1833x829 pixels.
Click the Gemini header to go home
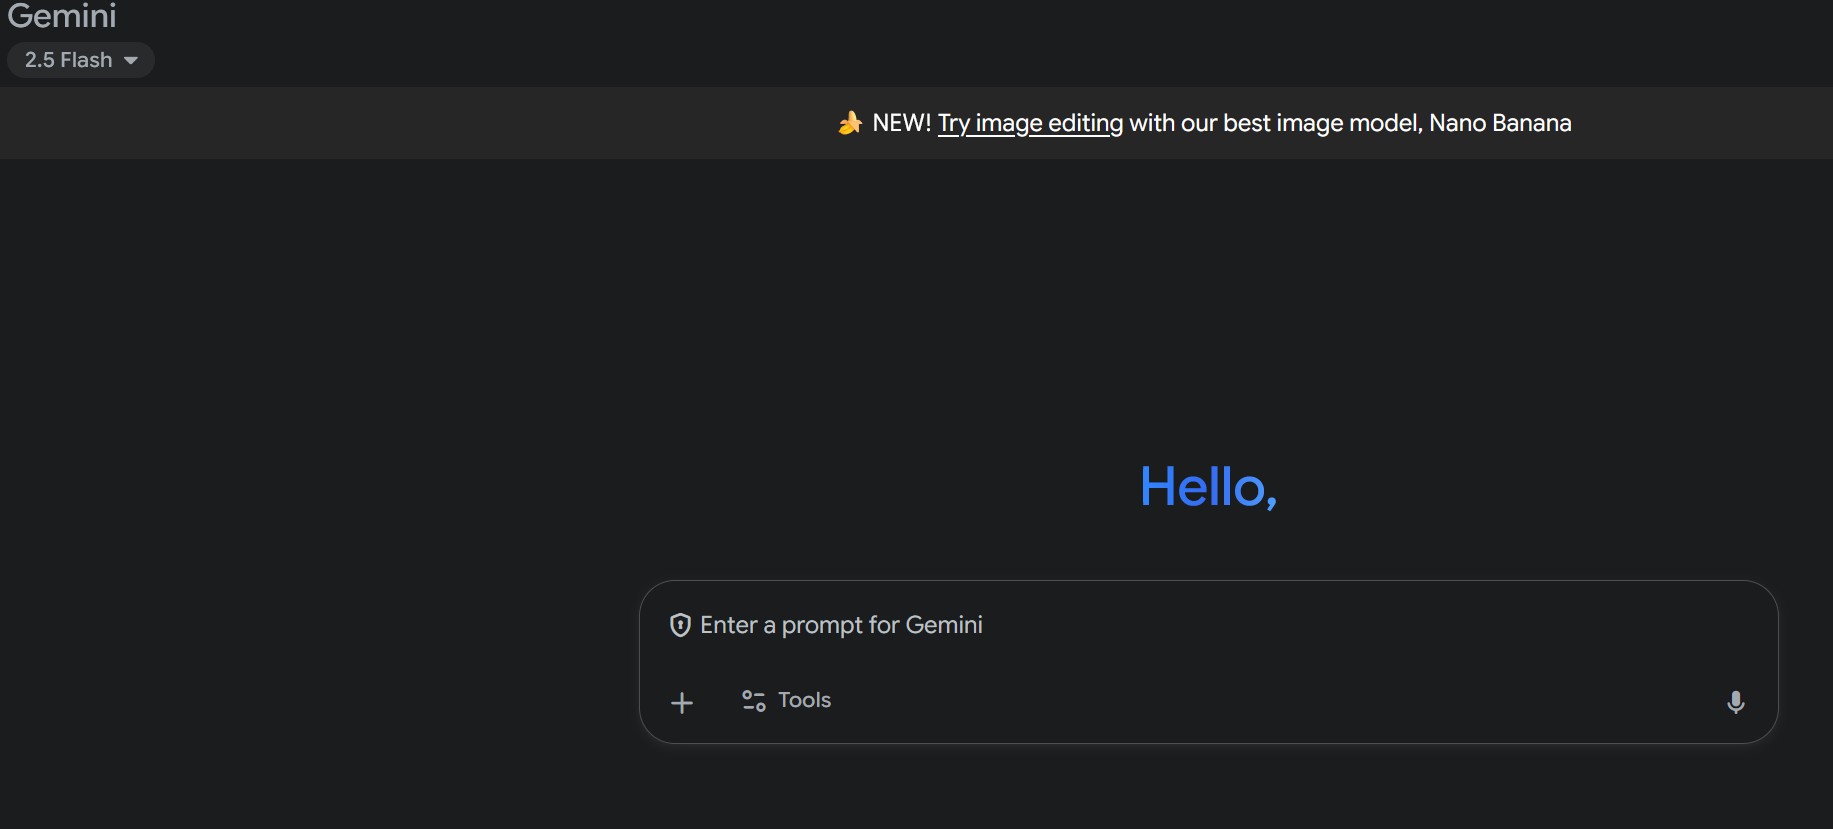coord(62,17)
